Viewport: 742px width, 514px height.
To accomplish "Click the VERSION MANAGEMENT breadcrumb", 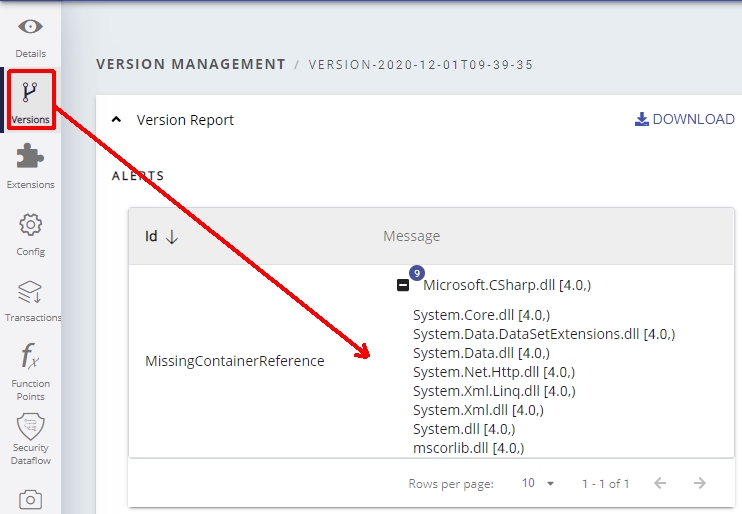I will [190, 64].
